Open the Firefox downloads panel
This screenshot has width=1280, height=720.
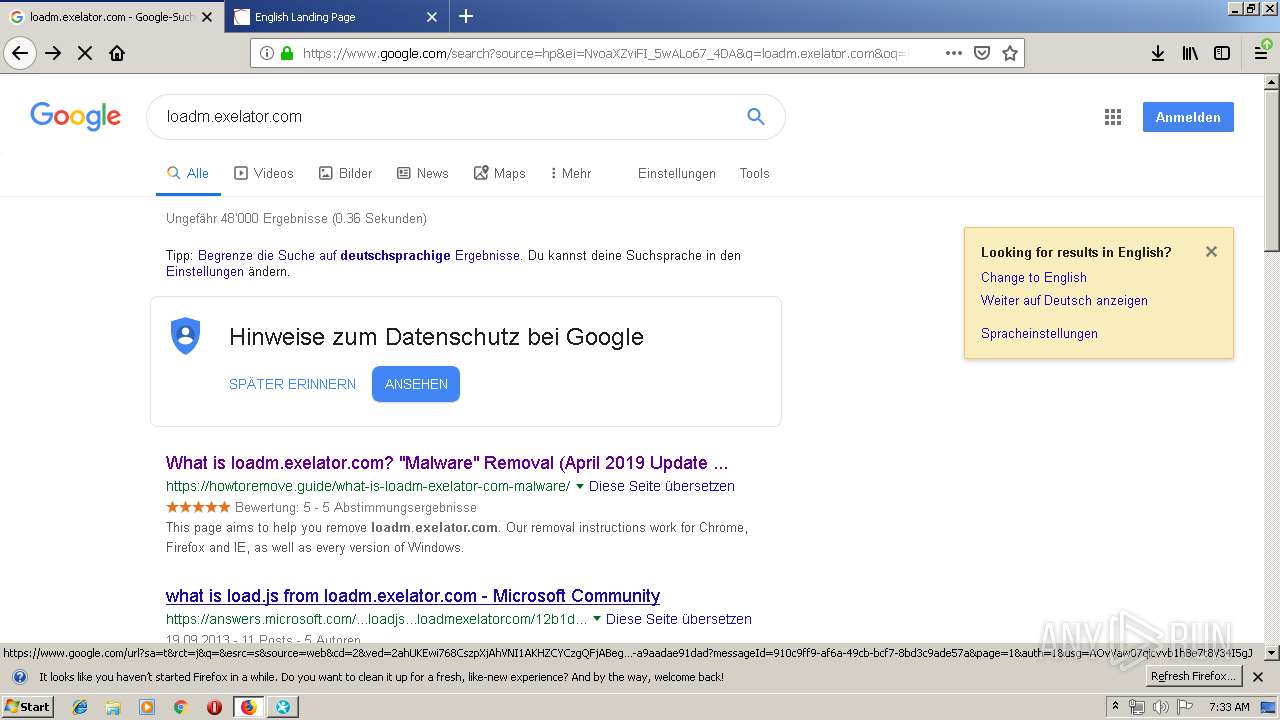[x=1158, y=53]
